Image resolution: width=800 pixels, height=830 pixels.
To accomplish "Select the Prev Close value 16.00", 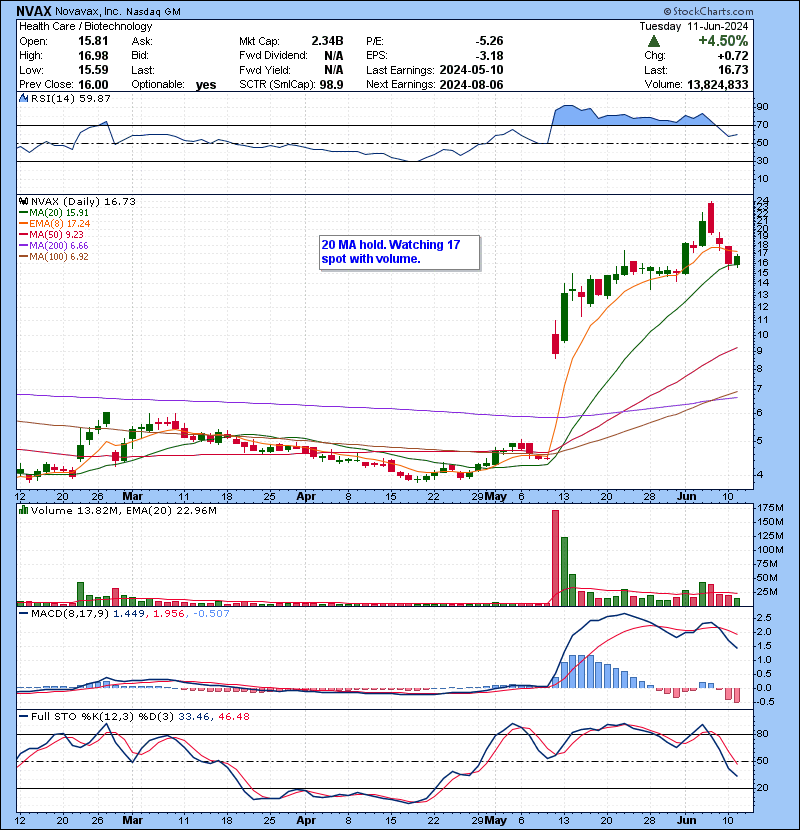I will tap(93, 85).
